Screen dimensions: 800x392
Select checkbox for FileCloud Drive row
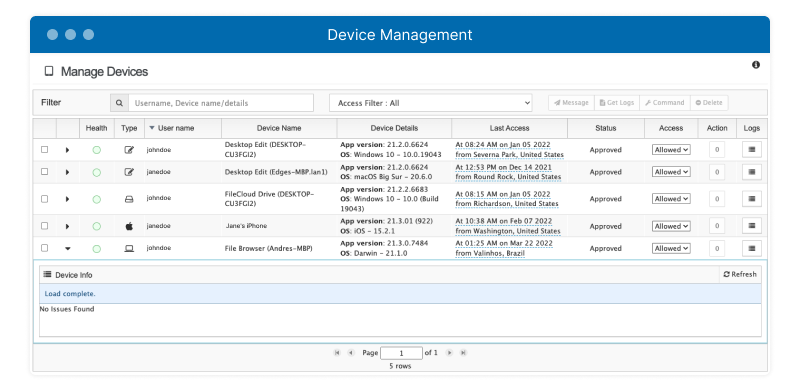pos(44,199)
